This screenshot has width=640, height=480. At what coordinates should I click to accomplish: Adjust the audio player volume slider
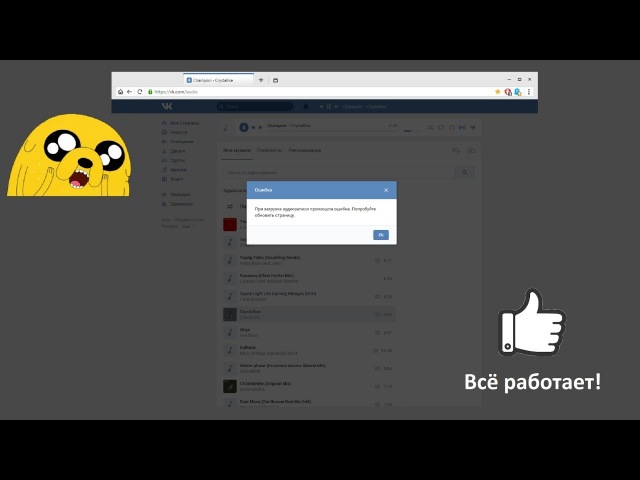coord(411,131)
